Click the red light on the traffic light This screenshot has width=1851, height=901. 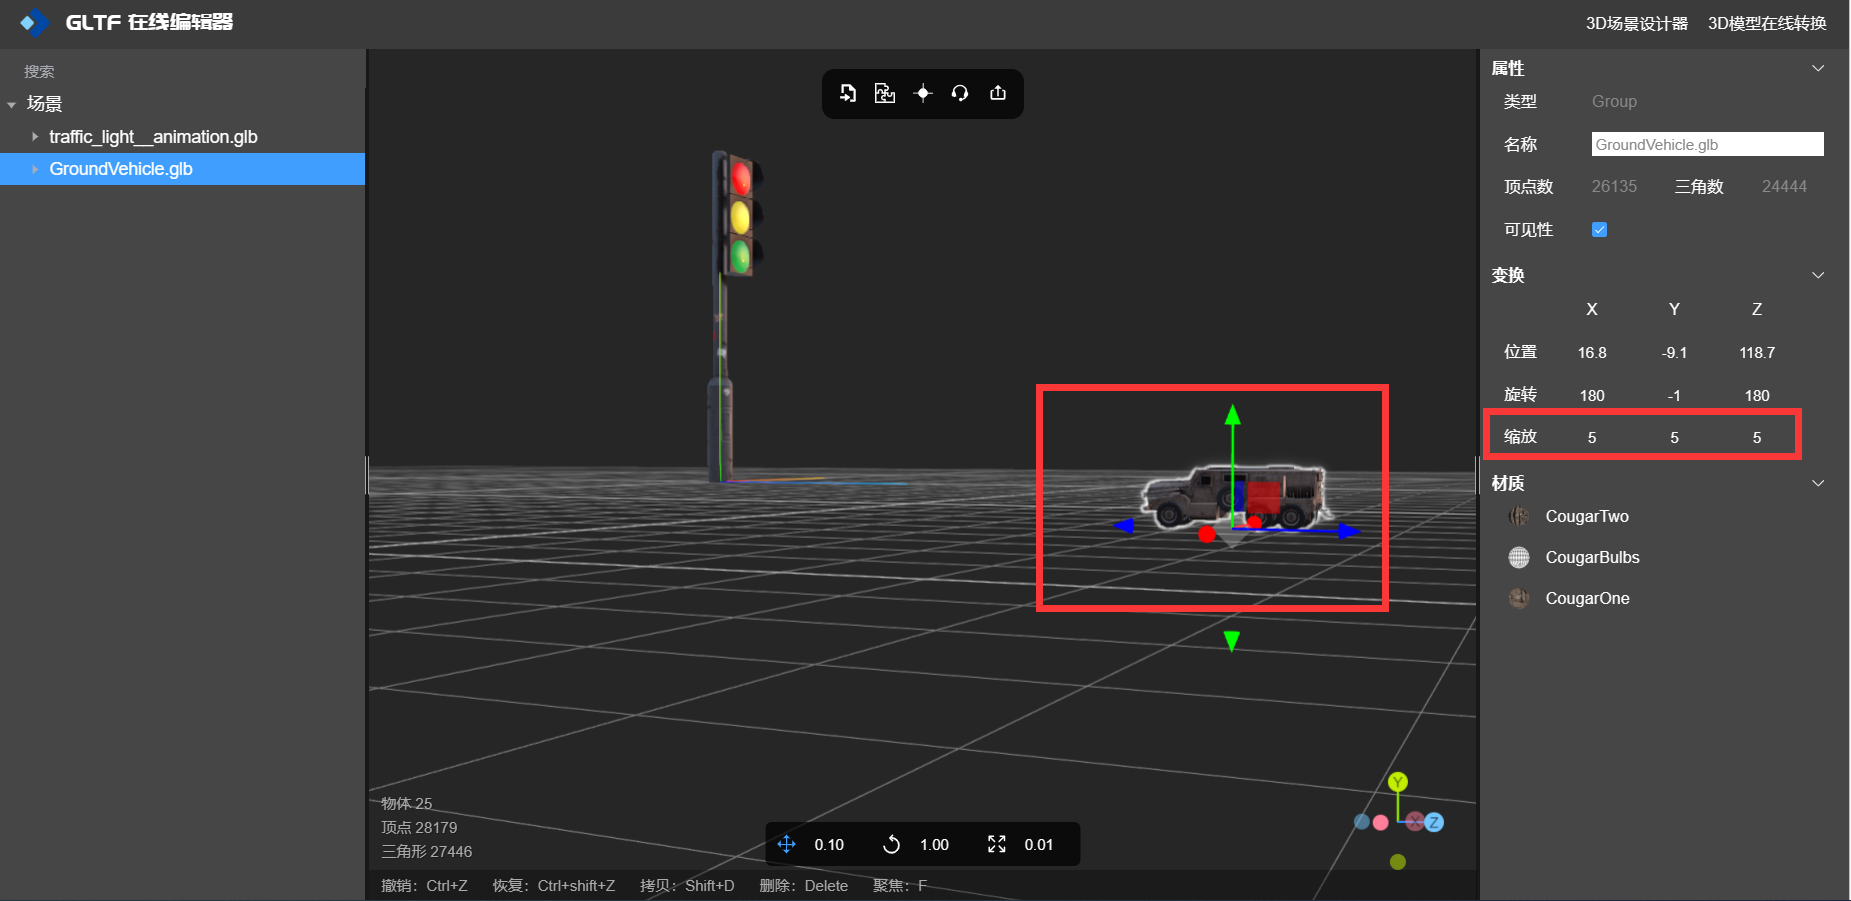click(x=741, y=179)
